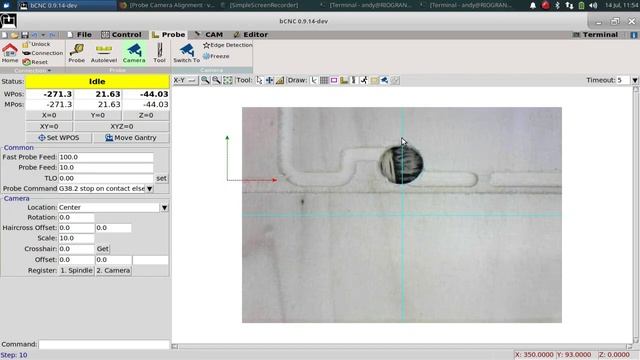This screenshot has width=640, height=360.
Task: Click the Crosshair Get button
Action: [102, 249]
